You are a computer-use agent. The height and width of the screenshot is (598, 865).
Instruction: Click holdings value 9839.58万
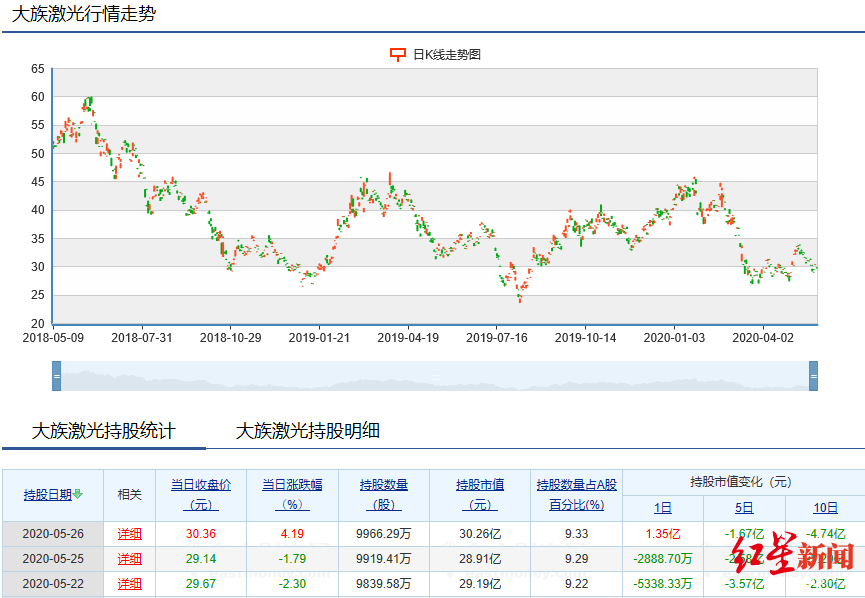click(x=384, y=584)
